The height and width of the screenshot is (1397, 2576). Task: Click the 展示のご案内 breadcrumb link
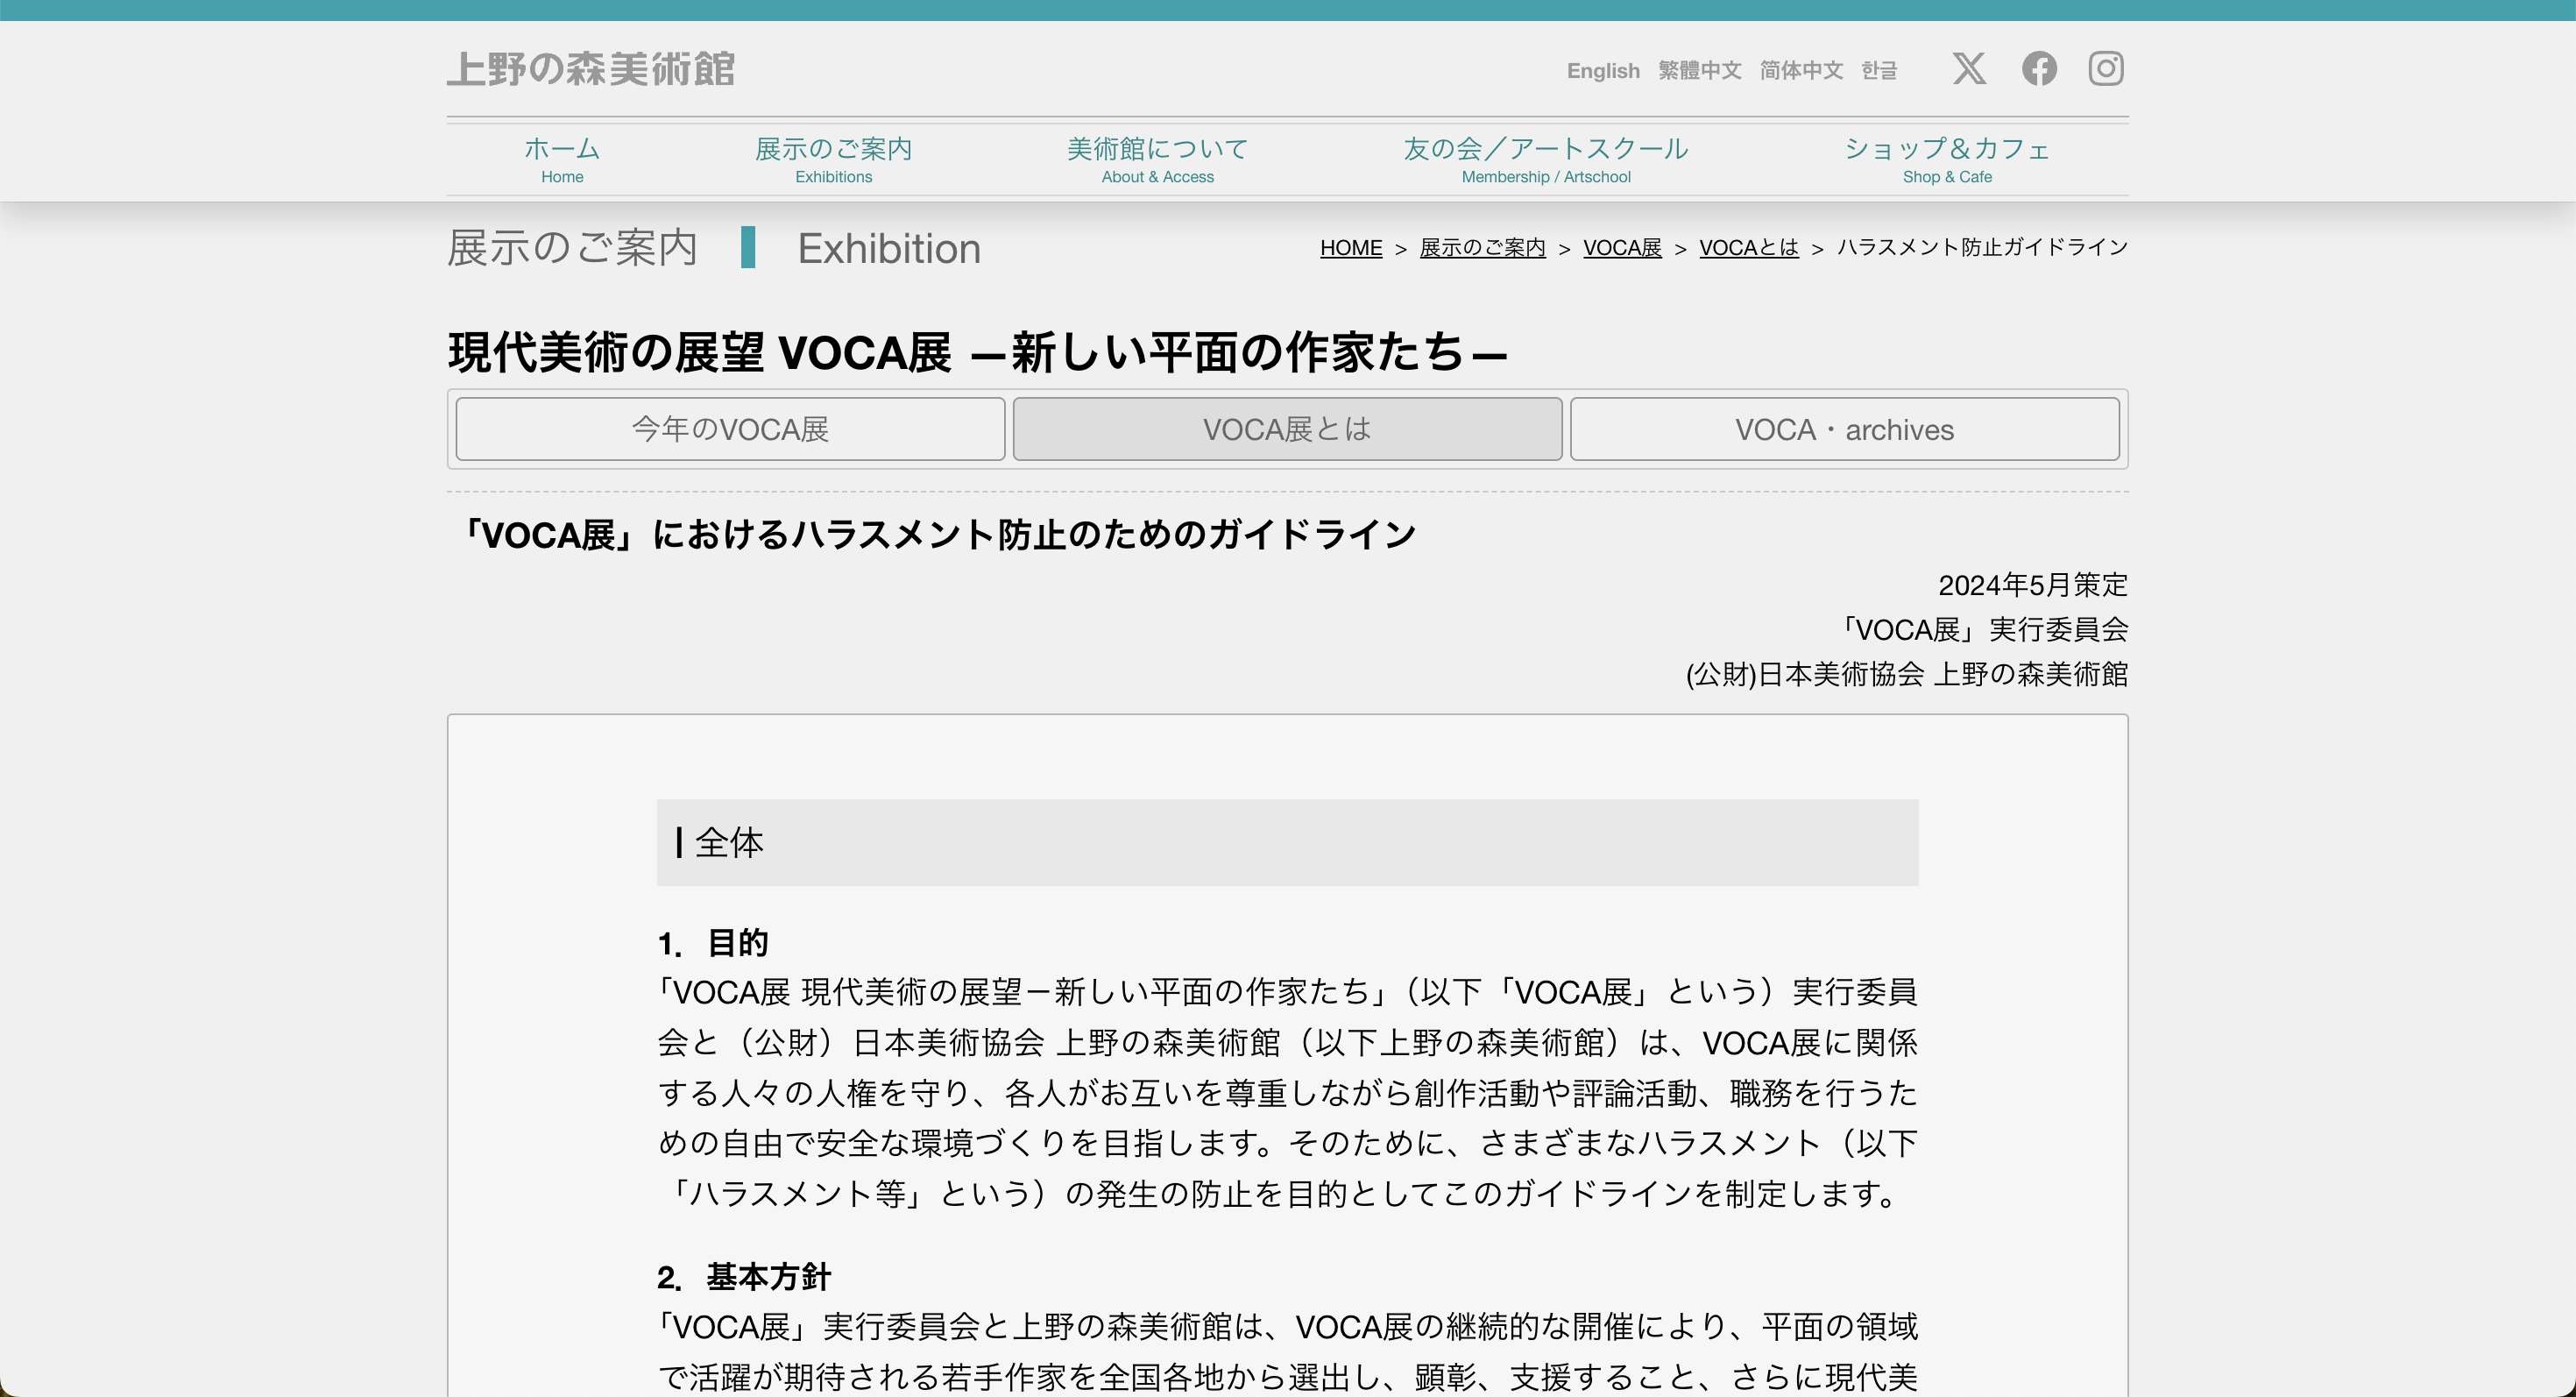coord(1483,248)
